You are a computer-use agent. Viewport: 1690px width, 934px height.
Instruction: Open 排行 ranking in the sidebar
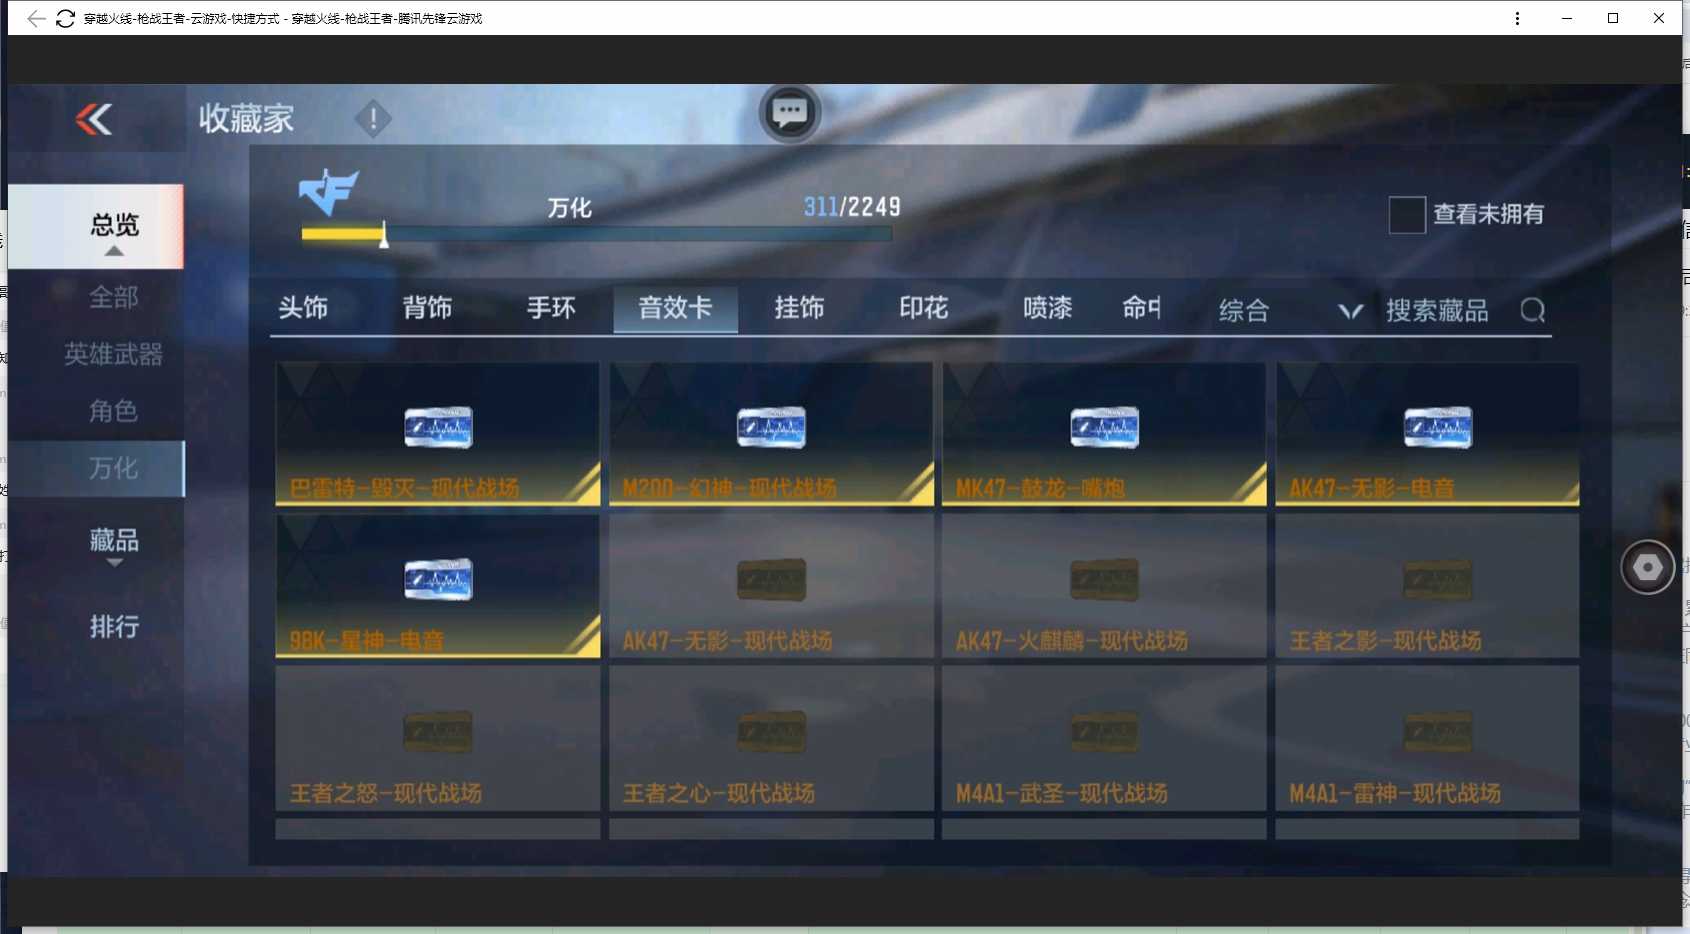[114, 627]
